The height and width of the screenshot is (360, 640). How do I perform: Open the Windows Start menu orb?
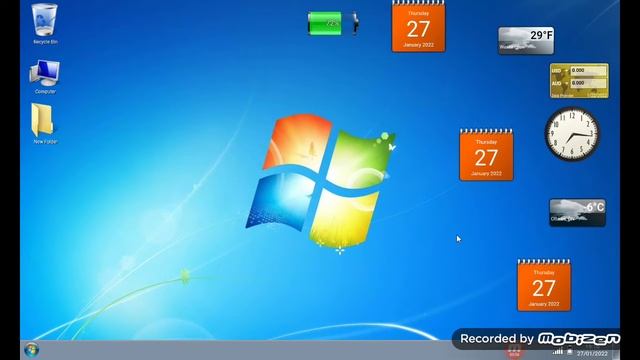click(31, 350)
